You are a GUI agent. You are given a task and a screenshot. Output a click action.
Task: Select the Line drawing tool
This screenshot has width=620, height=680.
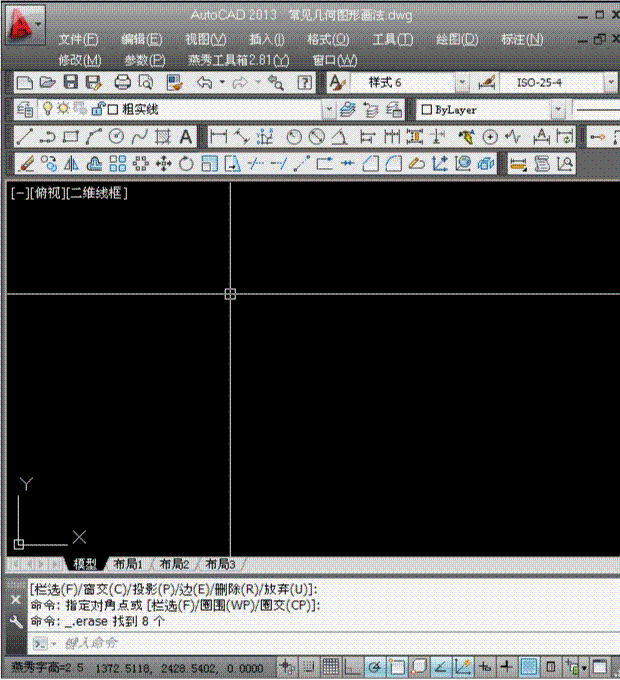24,137
